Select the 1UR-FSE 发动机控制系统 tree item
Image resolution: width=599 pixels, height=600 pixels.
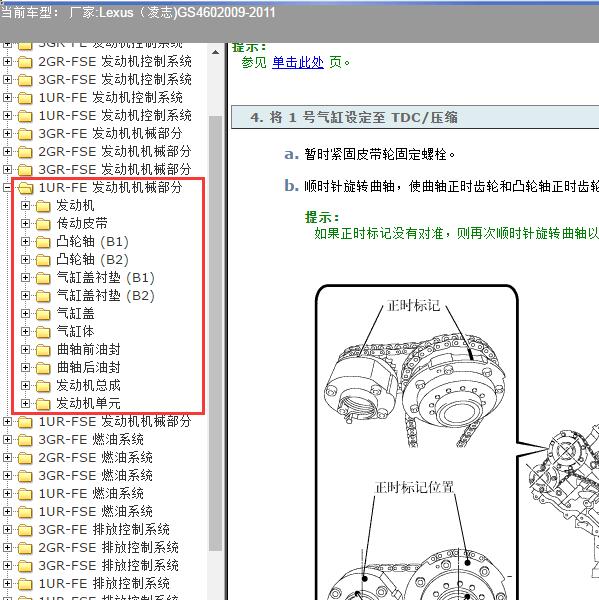point(115,115)
